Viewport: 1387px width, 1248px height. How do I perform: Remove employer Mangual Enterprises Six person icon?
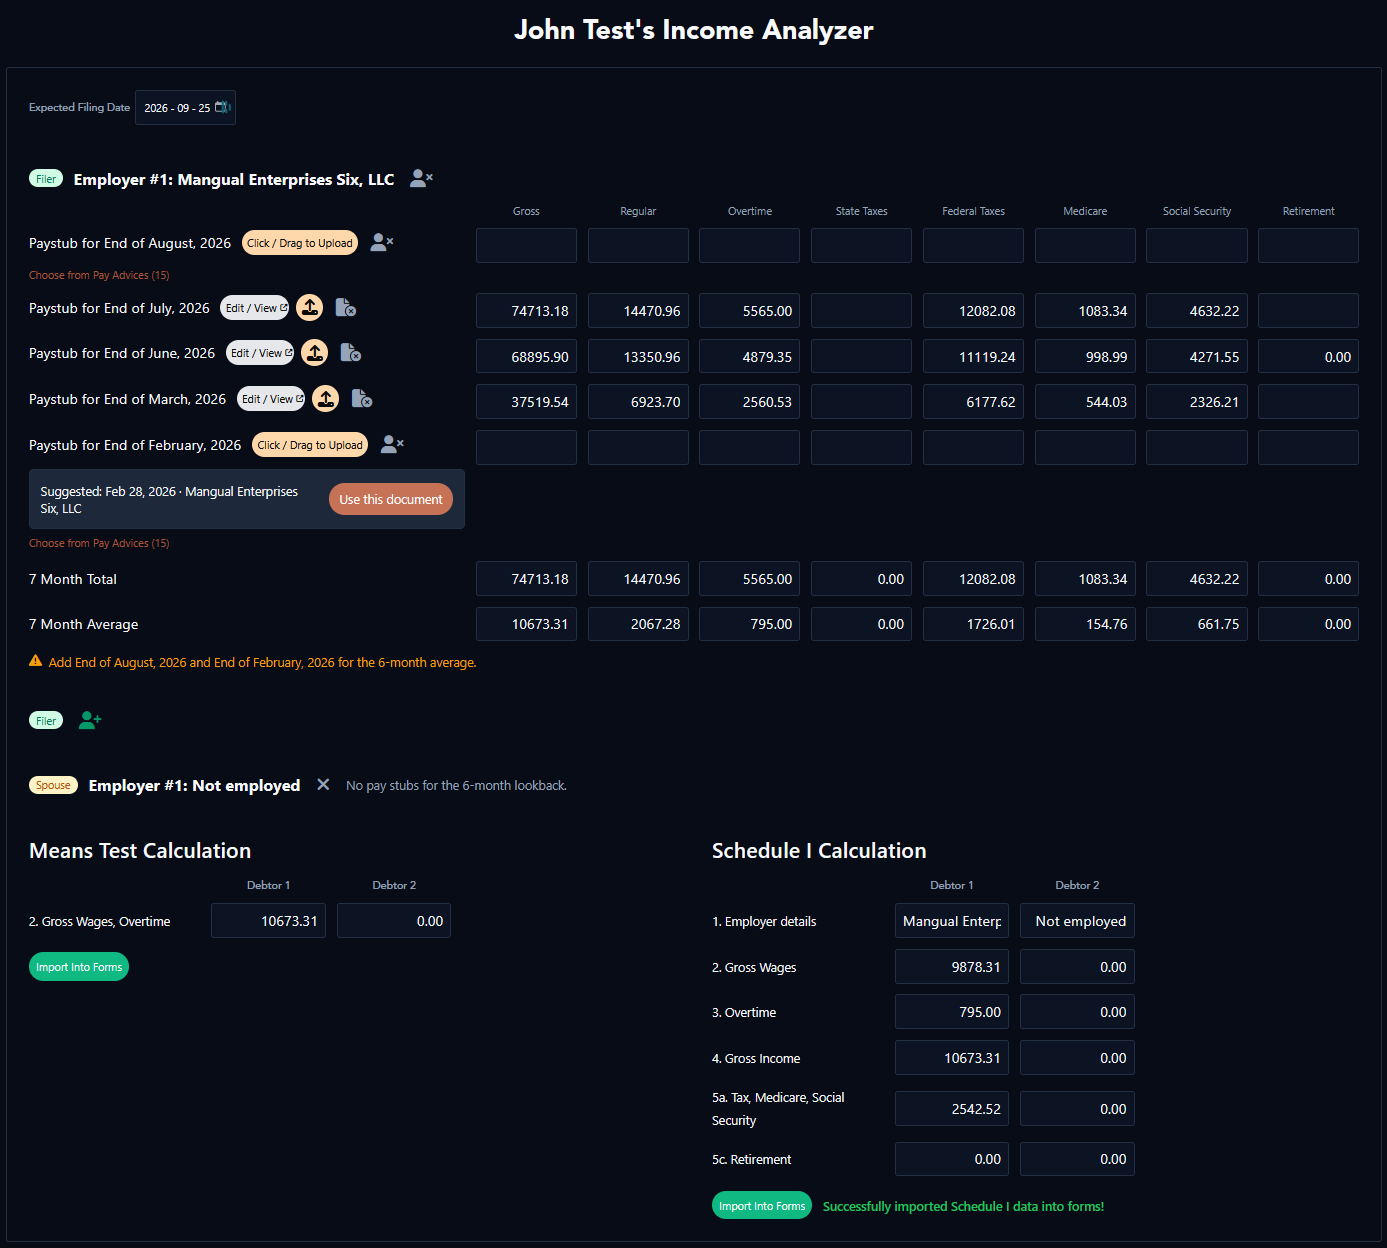421,179
